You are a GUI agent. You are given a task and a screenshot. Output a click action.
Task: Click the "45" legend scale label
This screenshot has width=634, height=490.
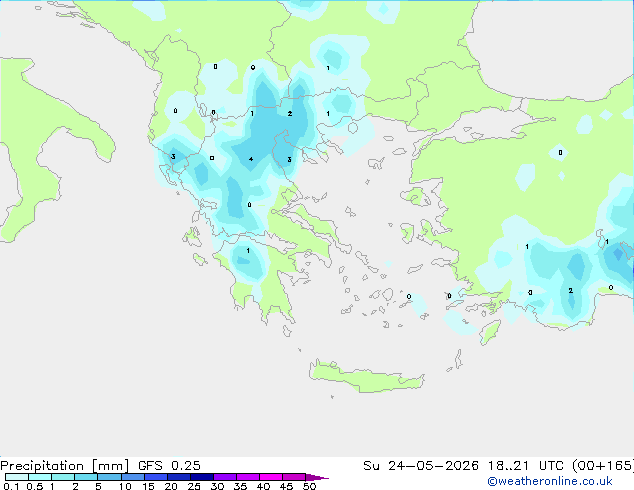[286, 486]
